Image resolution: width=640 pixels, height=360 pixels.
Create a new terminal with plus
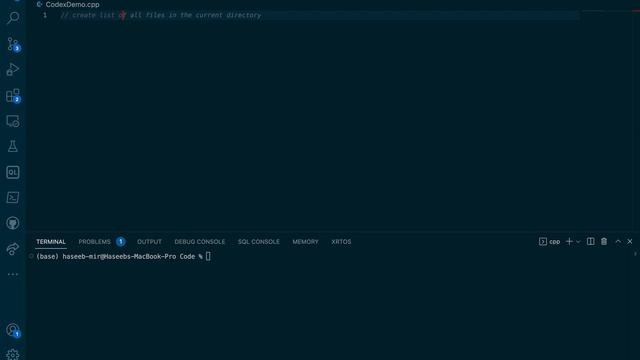tap(569, 242)
